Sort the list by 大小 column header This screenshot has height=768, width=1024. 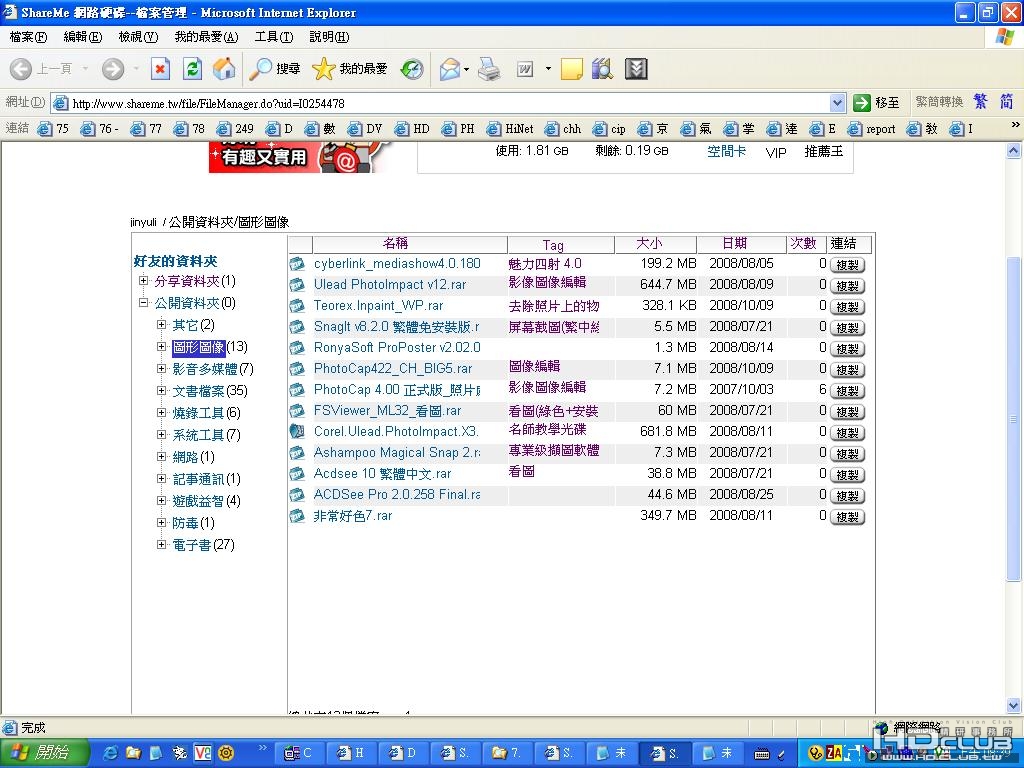pyautogui.click(x=649, y=244)
